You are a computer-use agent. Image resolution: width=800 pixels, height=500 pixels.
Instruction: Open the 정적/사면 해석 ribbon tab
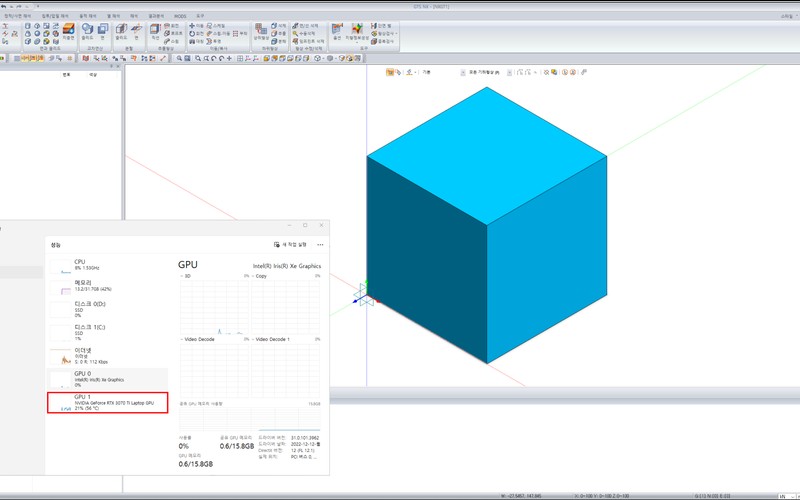[x=17, y=16]
